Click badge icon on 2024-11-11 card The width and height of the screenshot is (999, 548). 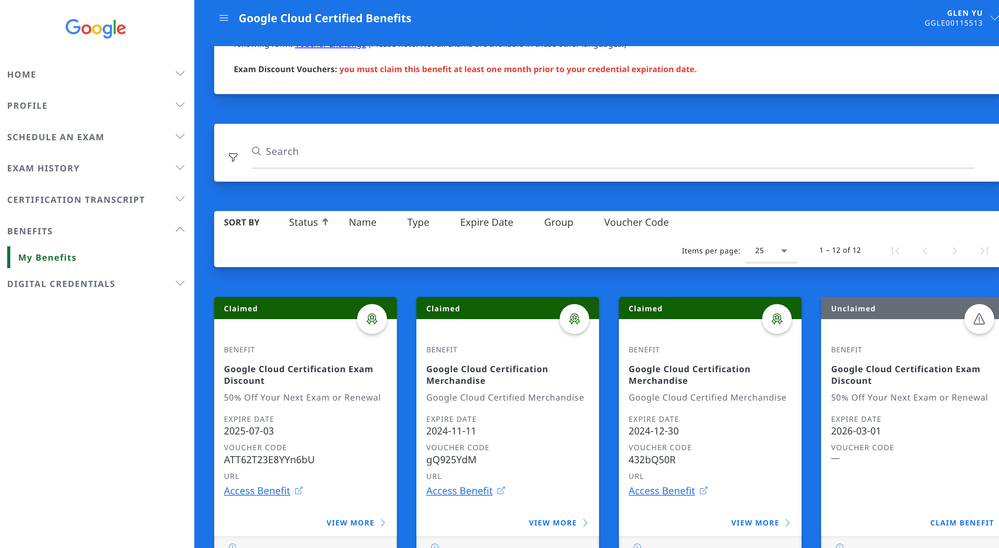[x=575, y=319]
